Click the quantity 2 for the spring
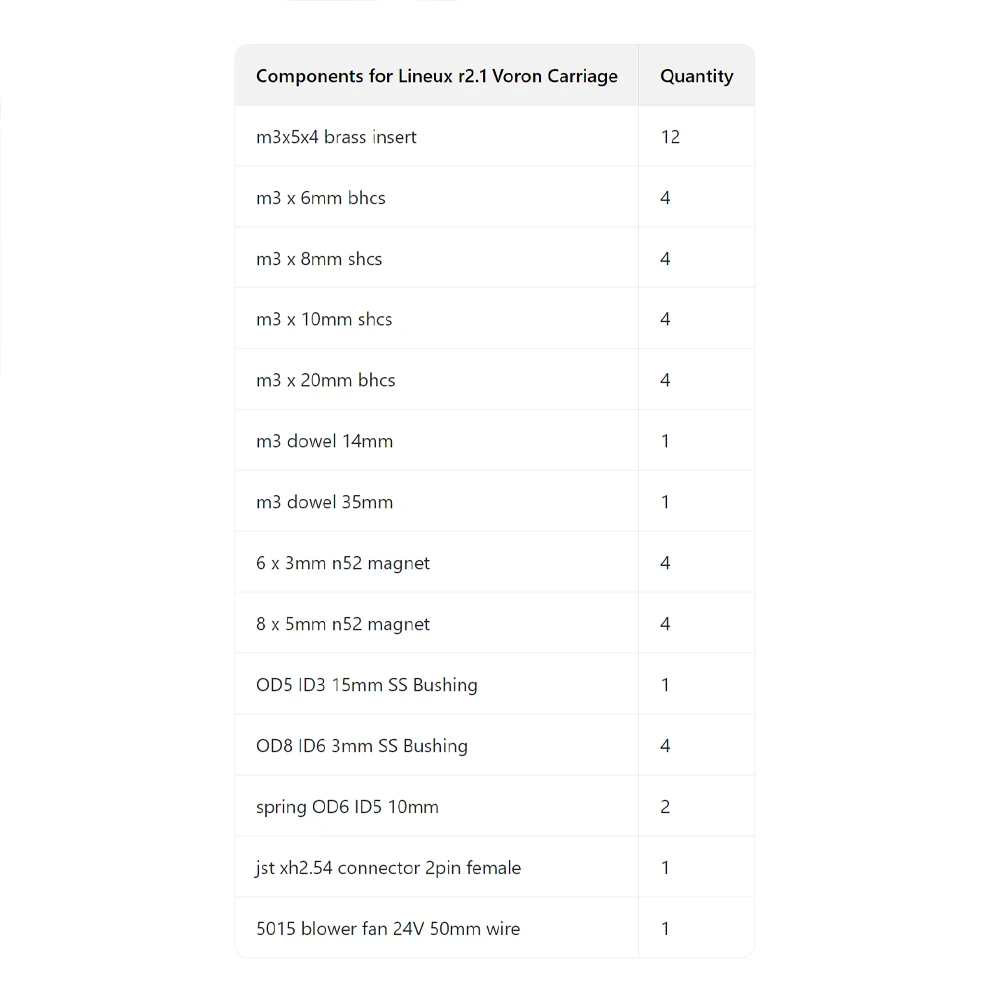The image size is (1000, 1000). 665,807
